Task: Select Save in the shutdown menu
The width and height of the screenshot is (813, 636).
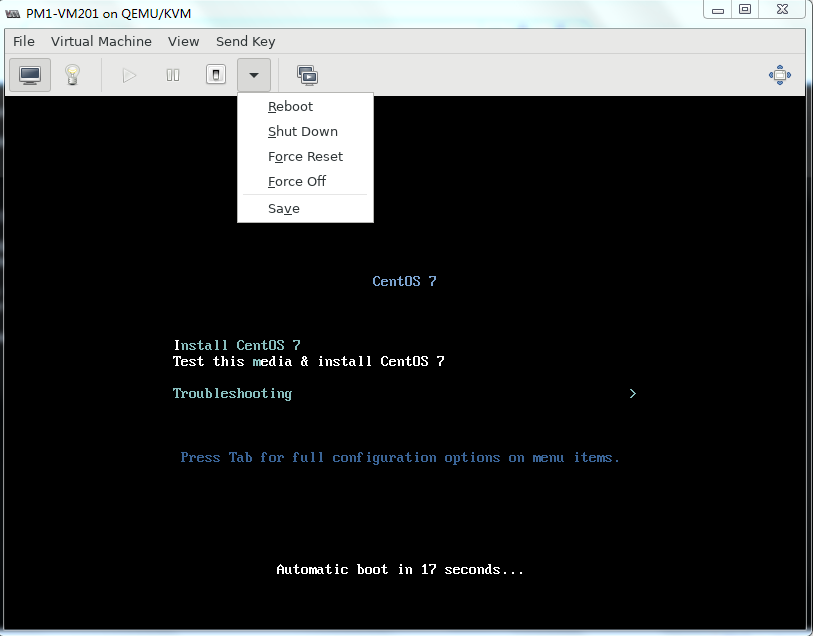Action: pyautogui.click(x=305, y=208)
